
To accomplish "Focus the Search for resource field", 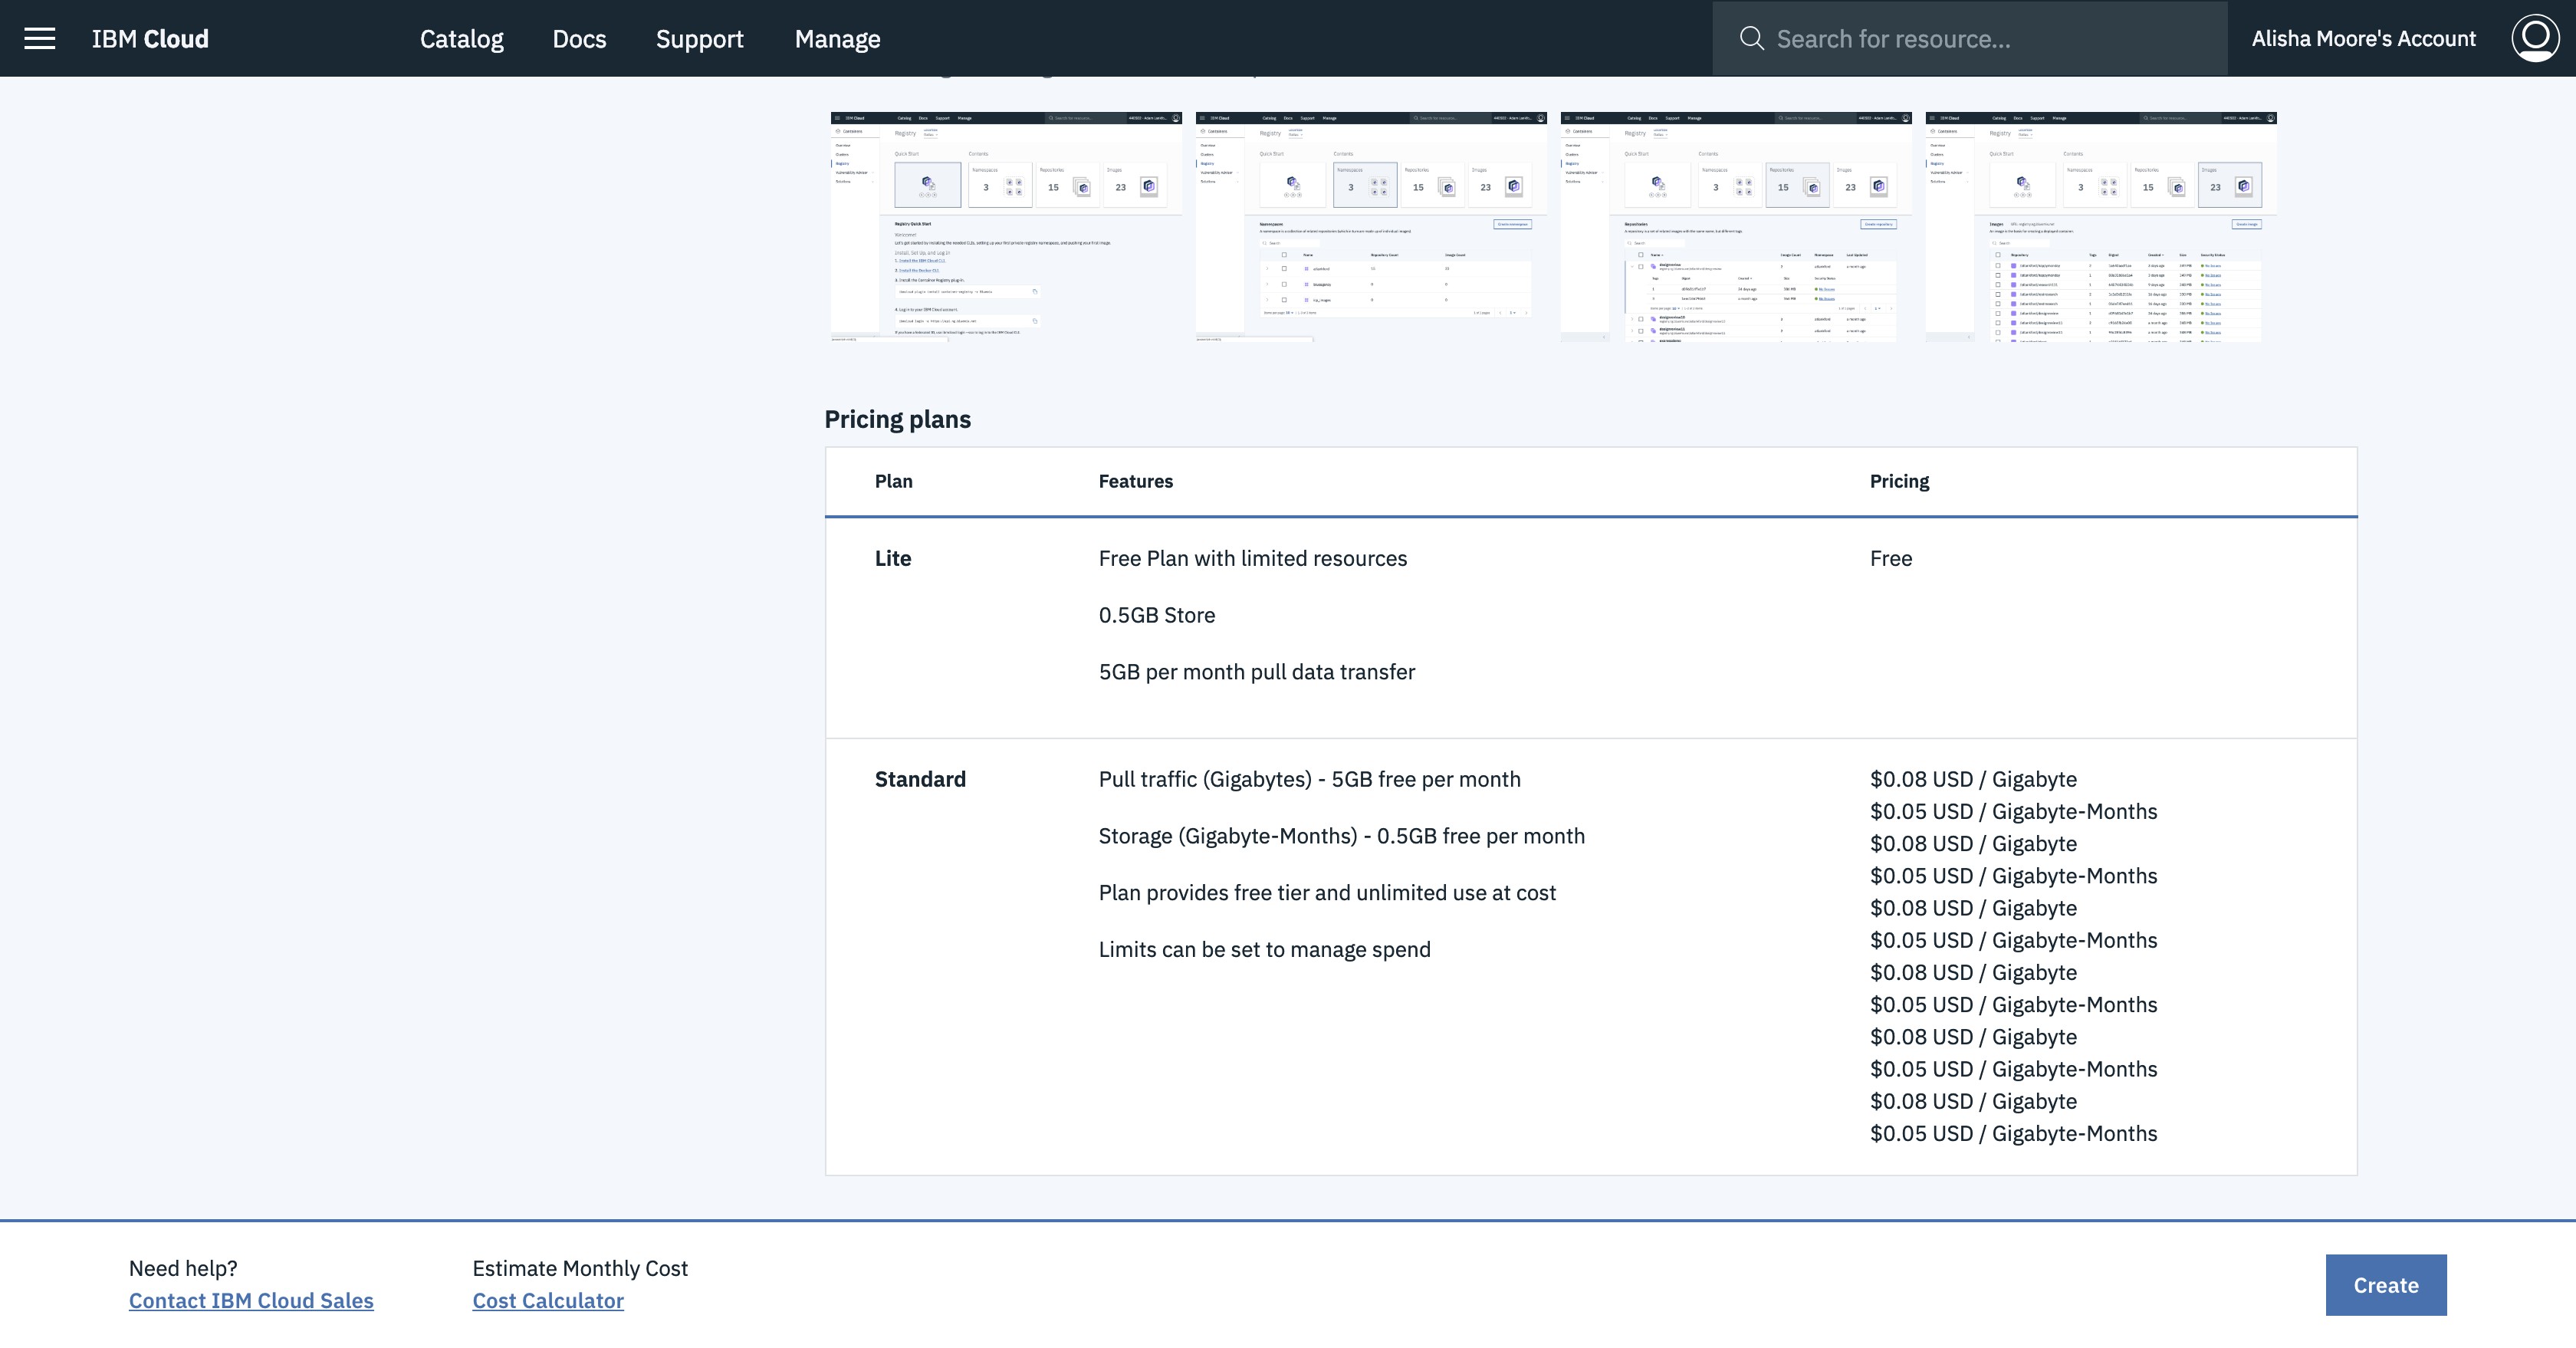I will click(x=1969, y=38).
